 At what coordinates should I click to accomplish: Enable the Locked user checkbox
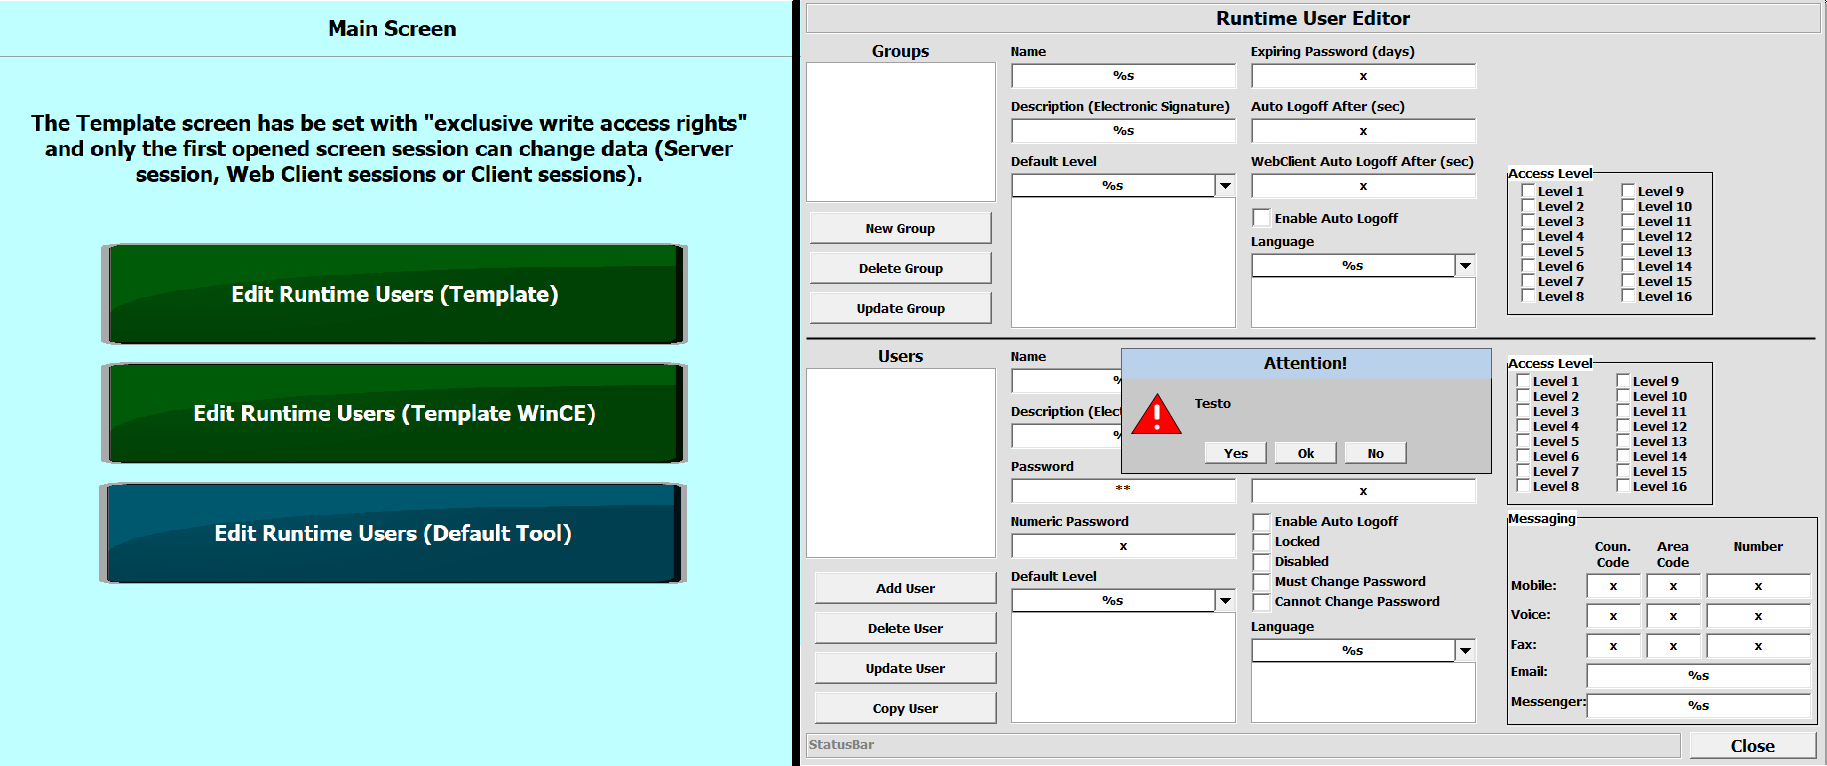pyautogui.click(x=1262, y=542)
